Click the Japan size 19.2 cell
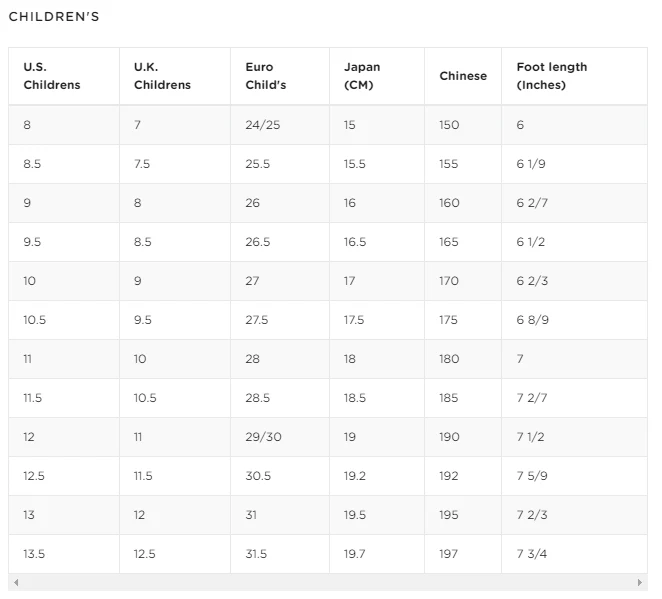The height and width of the screenshot is (599, 662). (x=355, y=476)
